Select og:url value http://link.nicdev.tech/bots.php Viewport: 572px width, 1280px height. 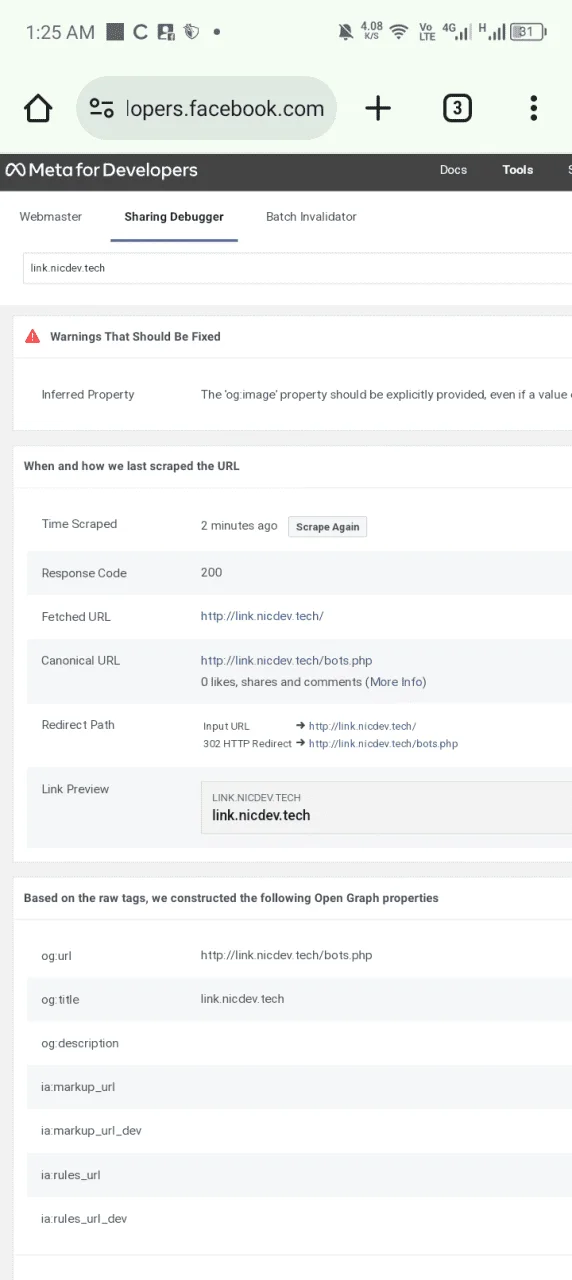[x=286, y=956]
